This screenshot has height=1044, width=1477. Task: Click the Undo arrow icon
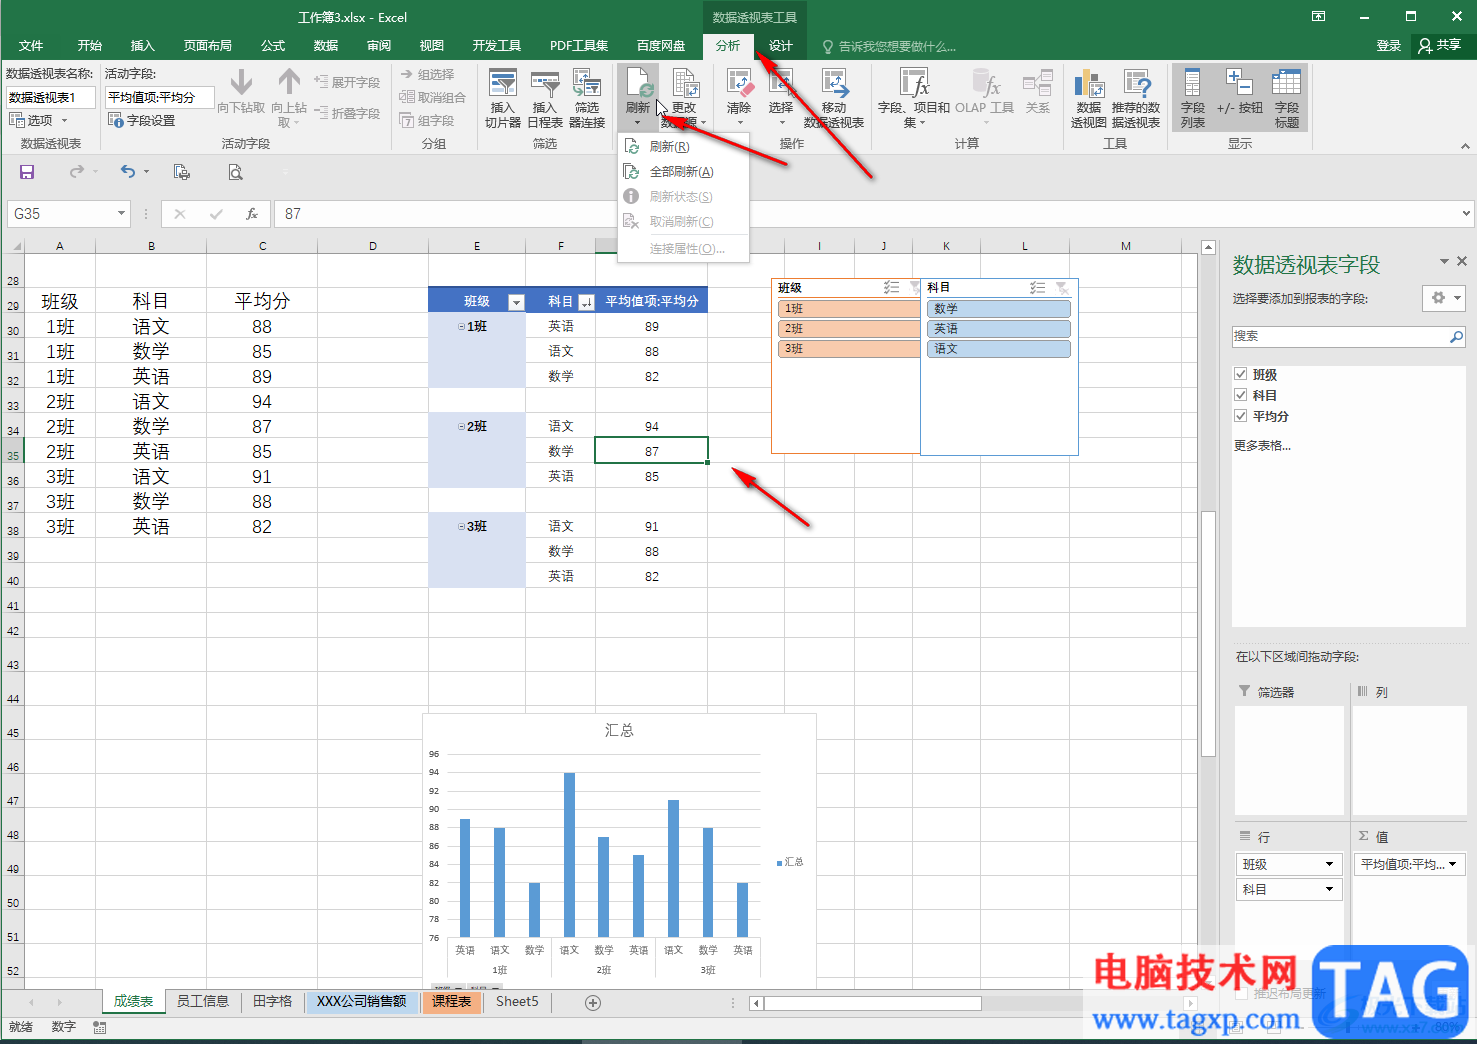pyautogui.click(x=128, y=172)
